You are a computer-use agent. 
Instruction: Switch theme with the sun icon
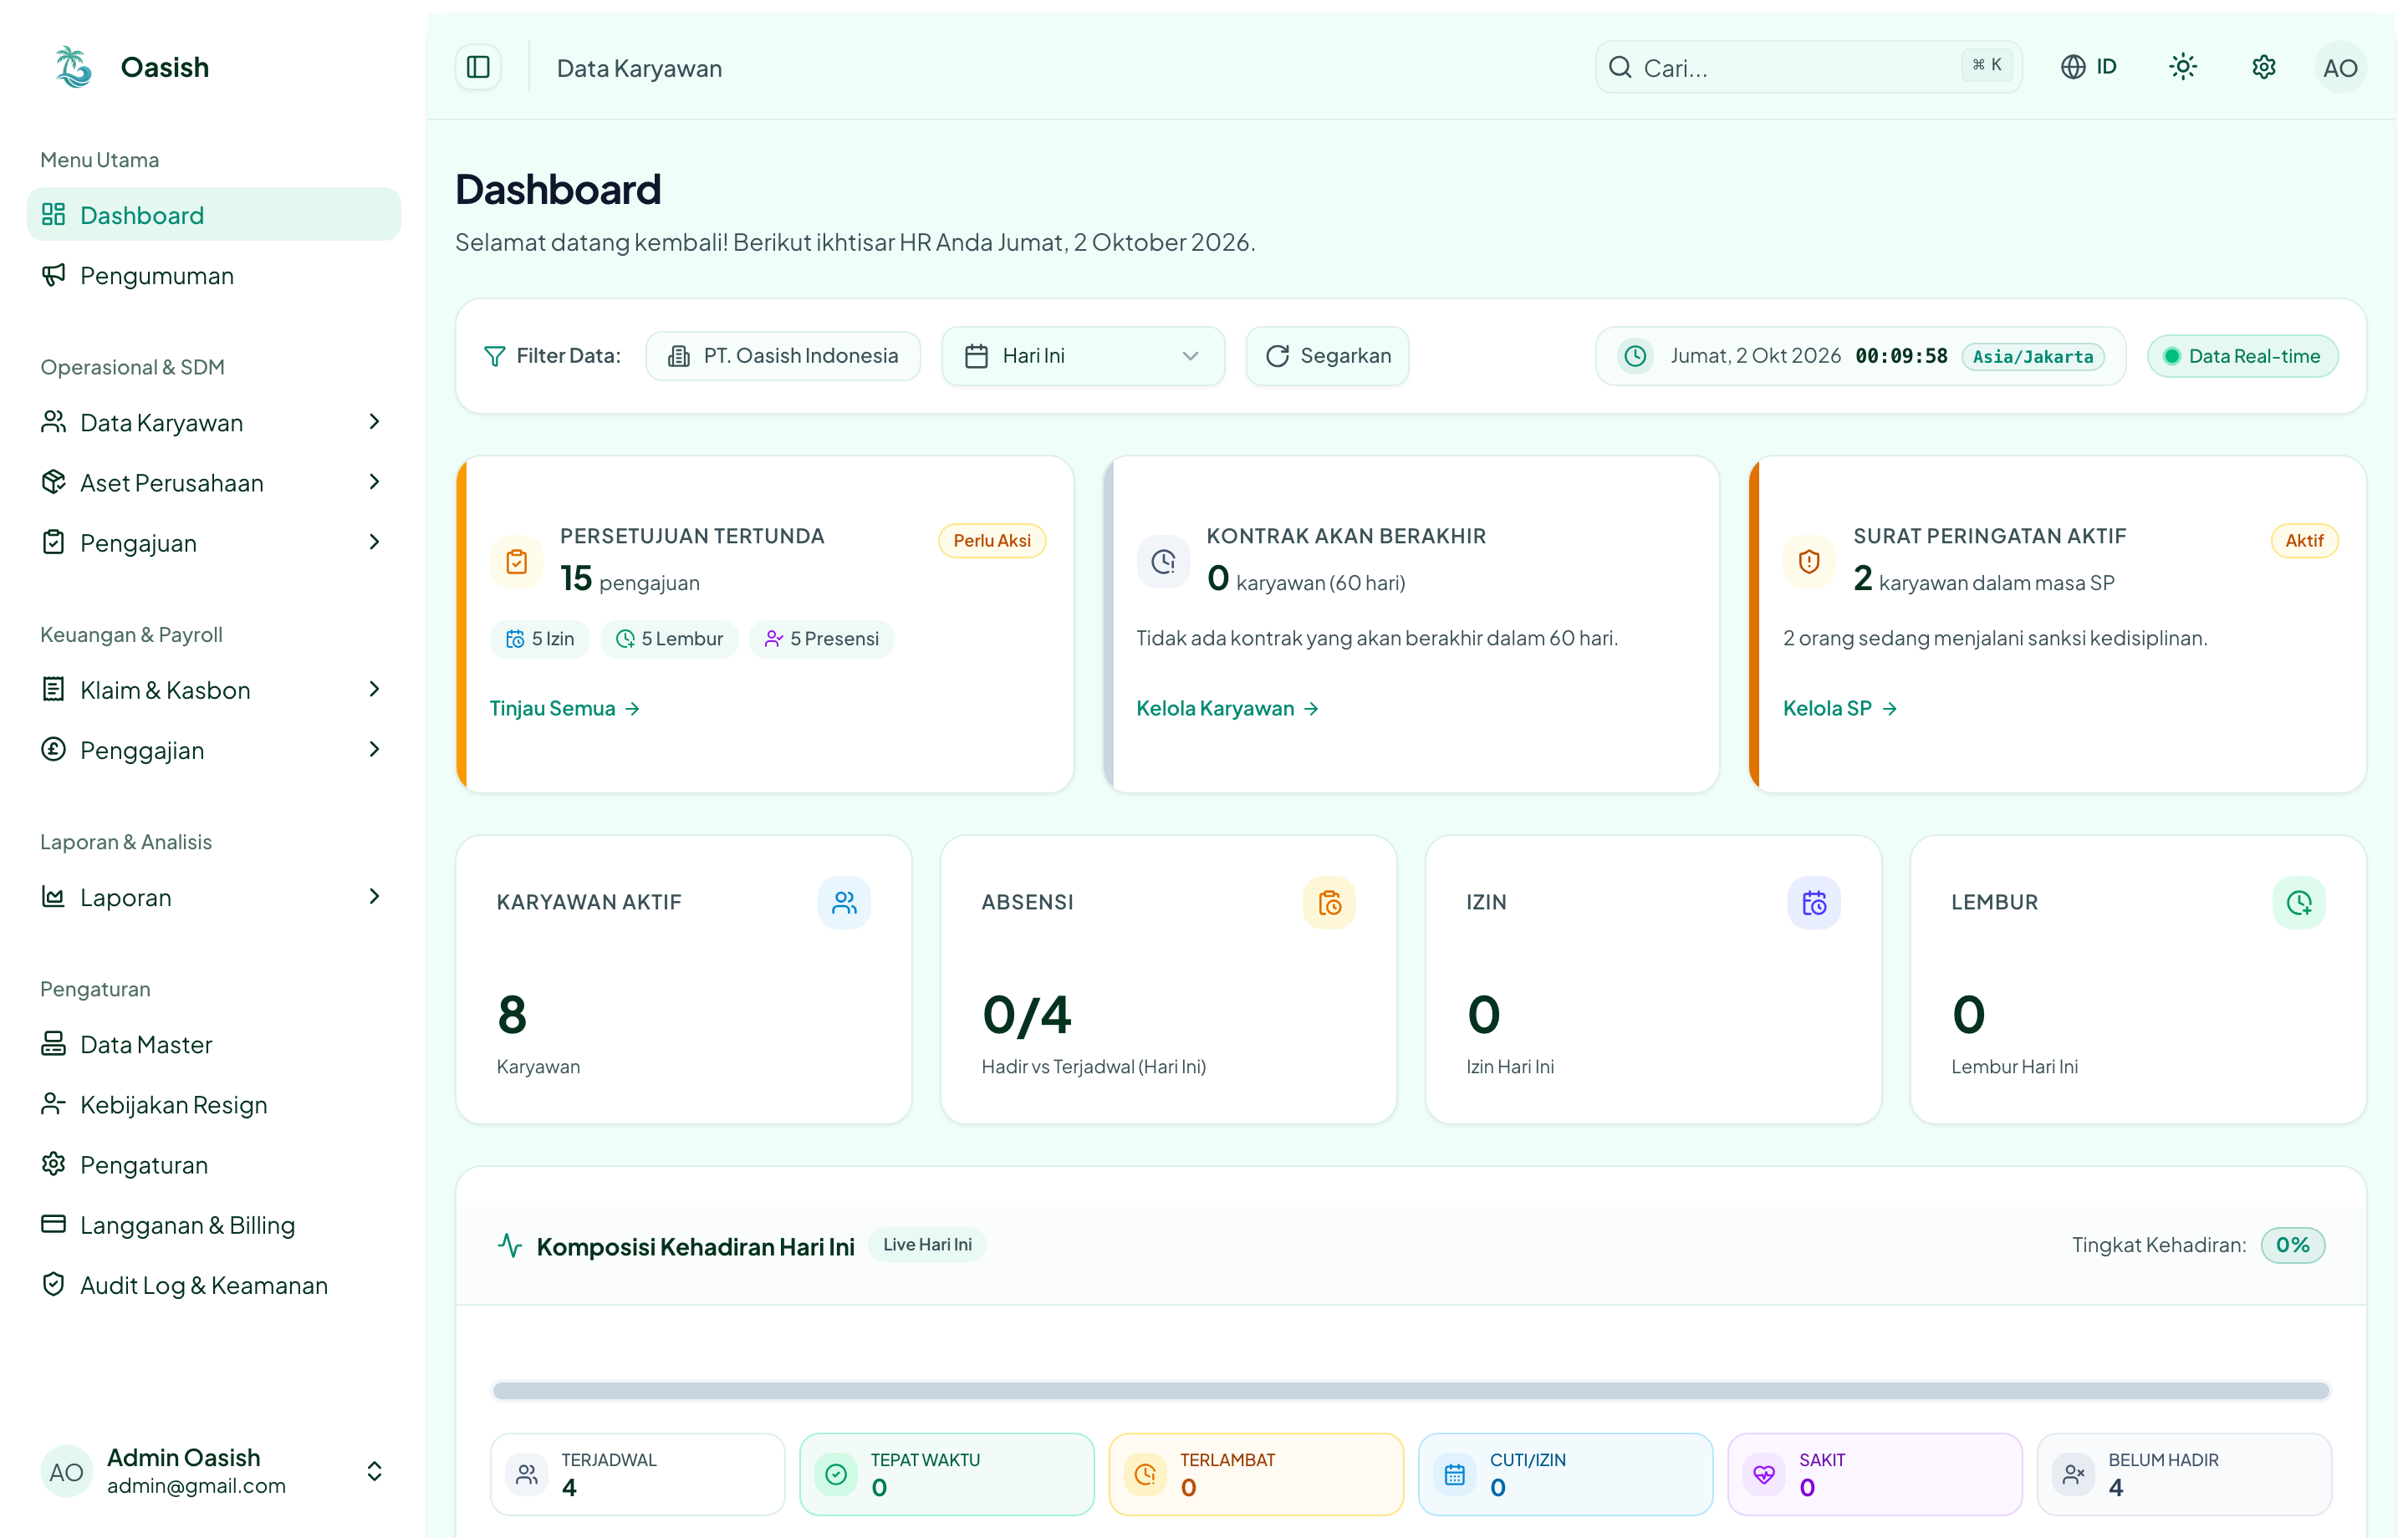(2183, 67)
